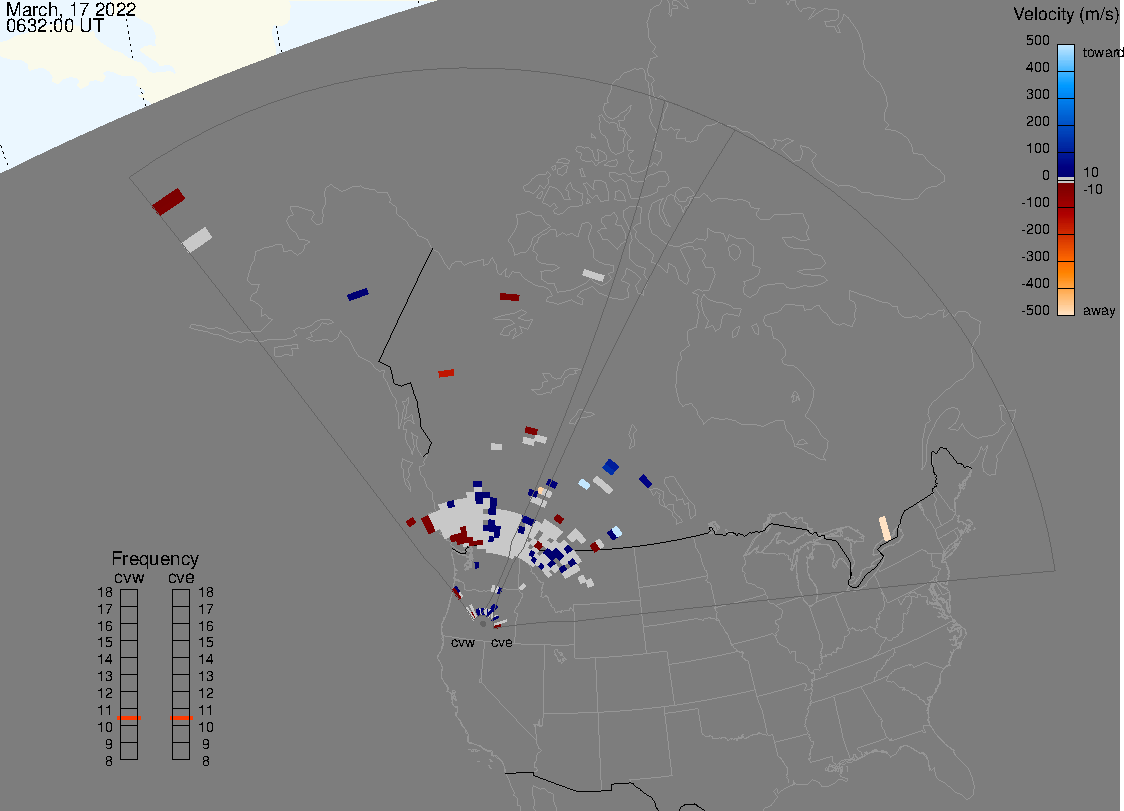This screenshot has height=811, width=1124.
Task: Click the red marker on cve frequency bar
Action: (x=181, y=718)
